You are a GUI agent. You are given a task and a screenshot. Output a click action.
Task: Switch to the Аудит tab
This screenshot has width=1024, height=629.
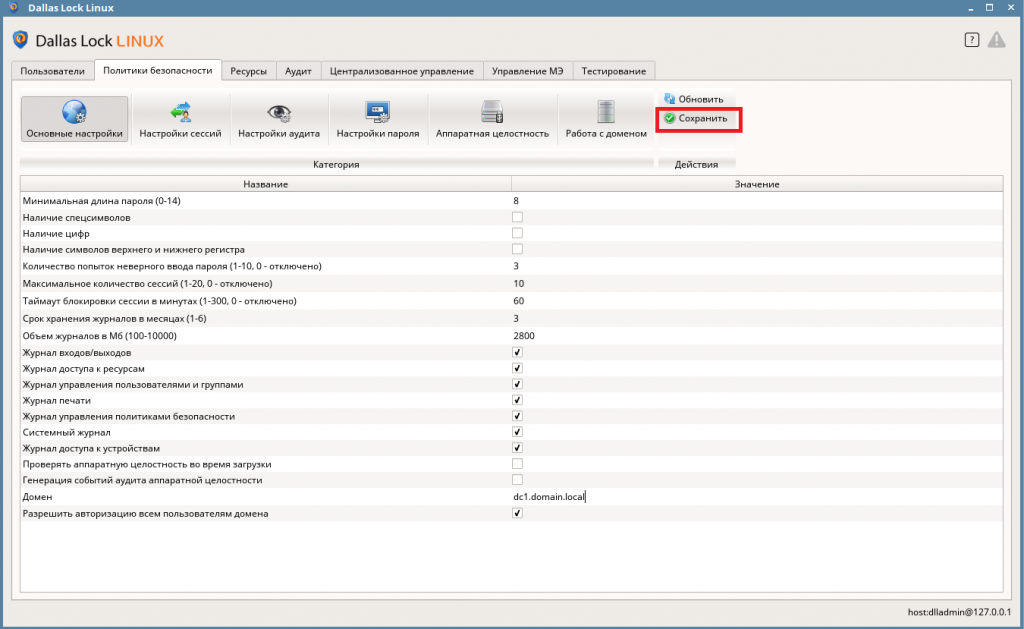point(298,71)
